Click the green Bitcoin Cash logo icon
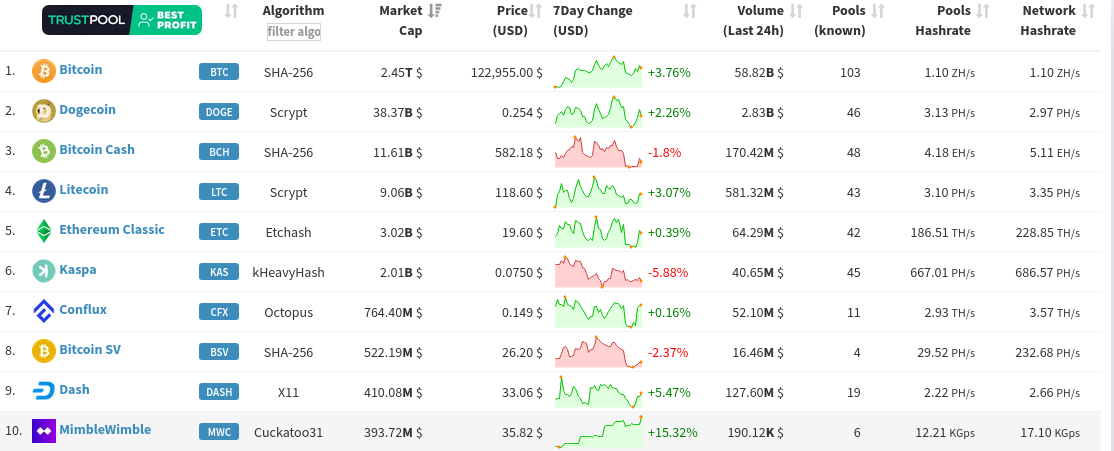This screenshot has width=1114, height=451. 44,151
